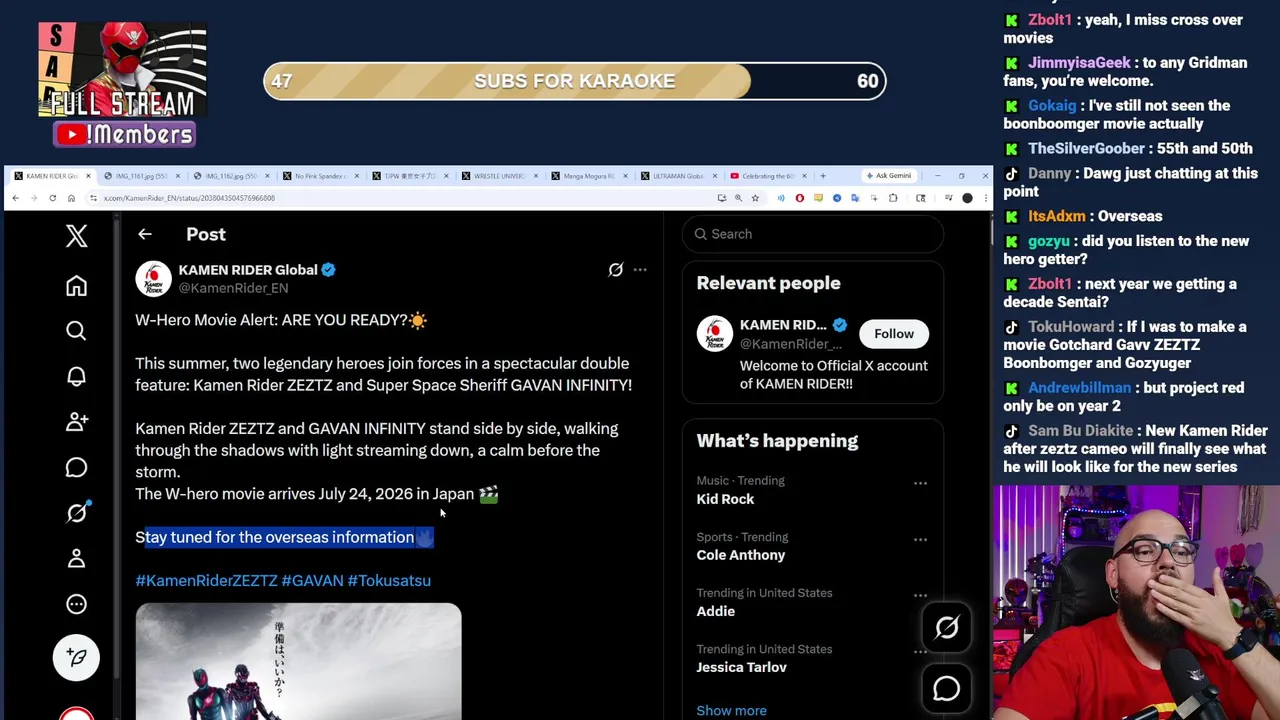Viewport: 1280px width, 720px height.
Task: Open the More circle icon in sidebar
Action: pyautogui.click(x=76, y=604)
